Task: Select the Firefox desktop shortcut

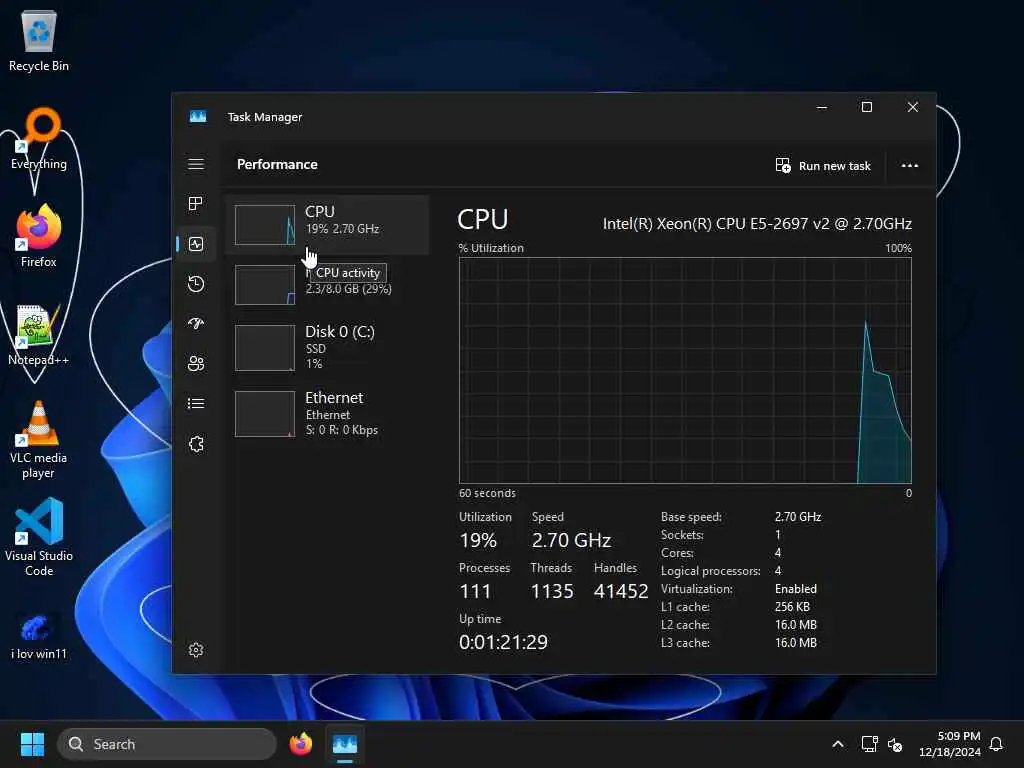Action: 39,236
